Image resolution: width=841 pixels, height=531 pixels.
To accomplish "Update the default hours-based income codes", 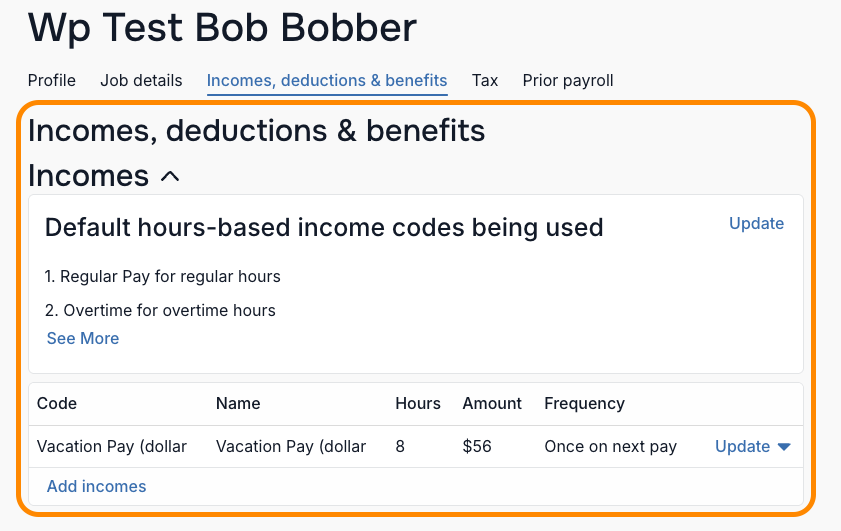I will point(756,223).
